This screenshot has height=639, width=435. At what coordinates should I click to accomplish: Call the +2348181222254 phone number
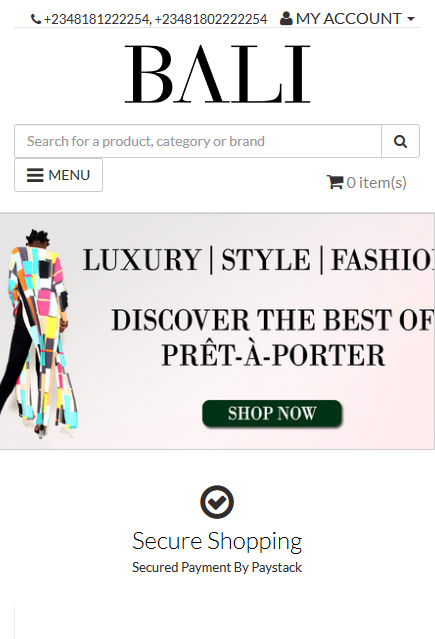[x=96, y=19]
